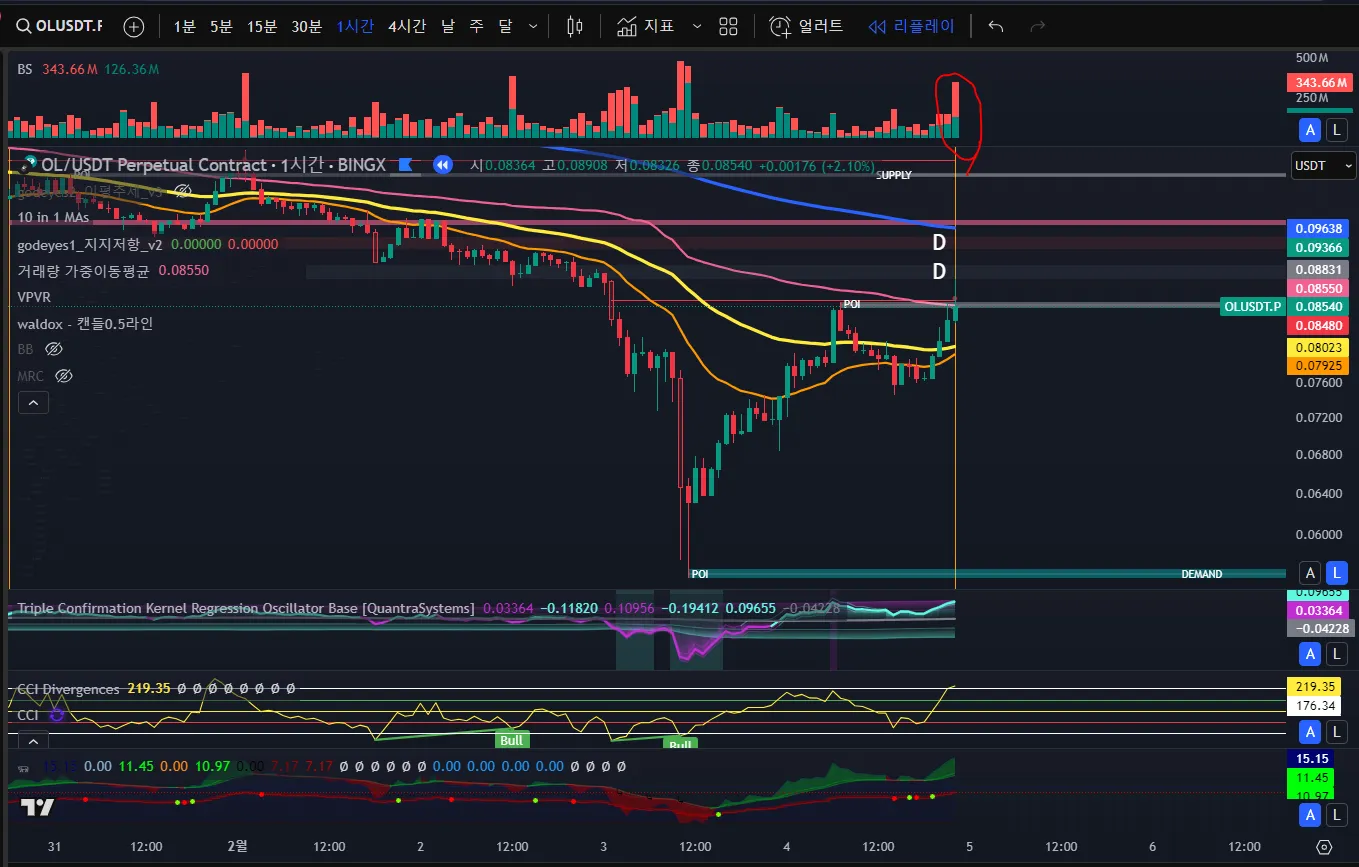
Task: Toggle auto scale A in the CCI pane
Action: (1309, 732)
